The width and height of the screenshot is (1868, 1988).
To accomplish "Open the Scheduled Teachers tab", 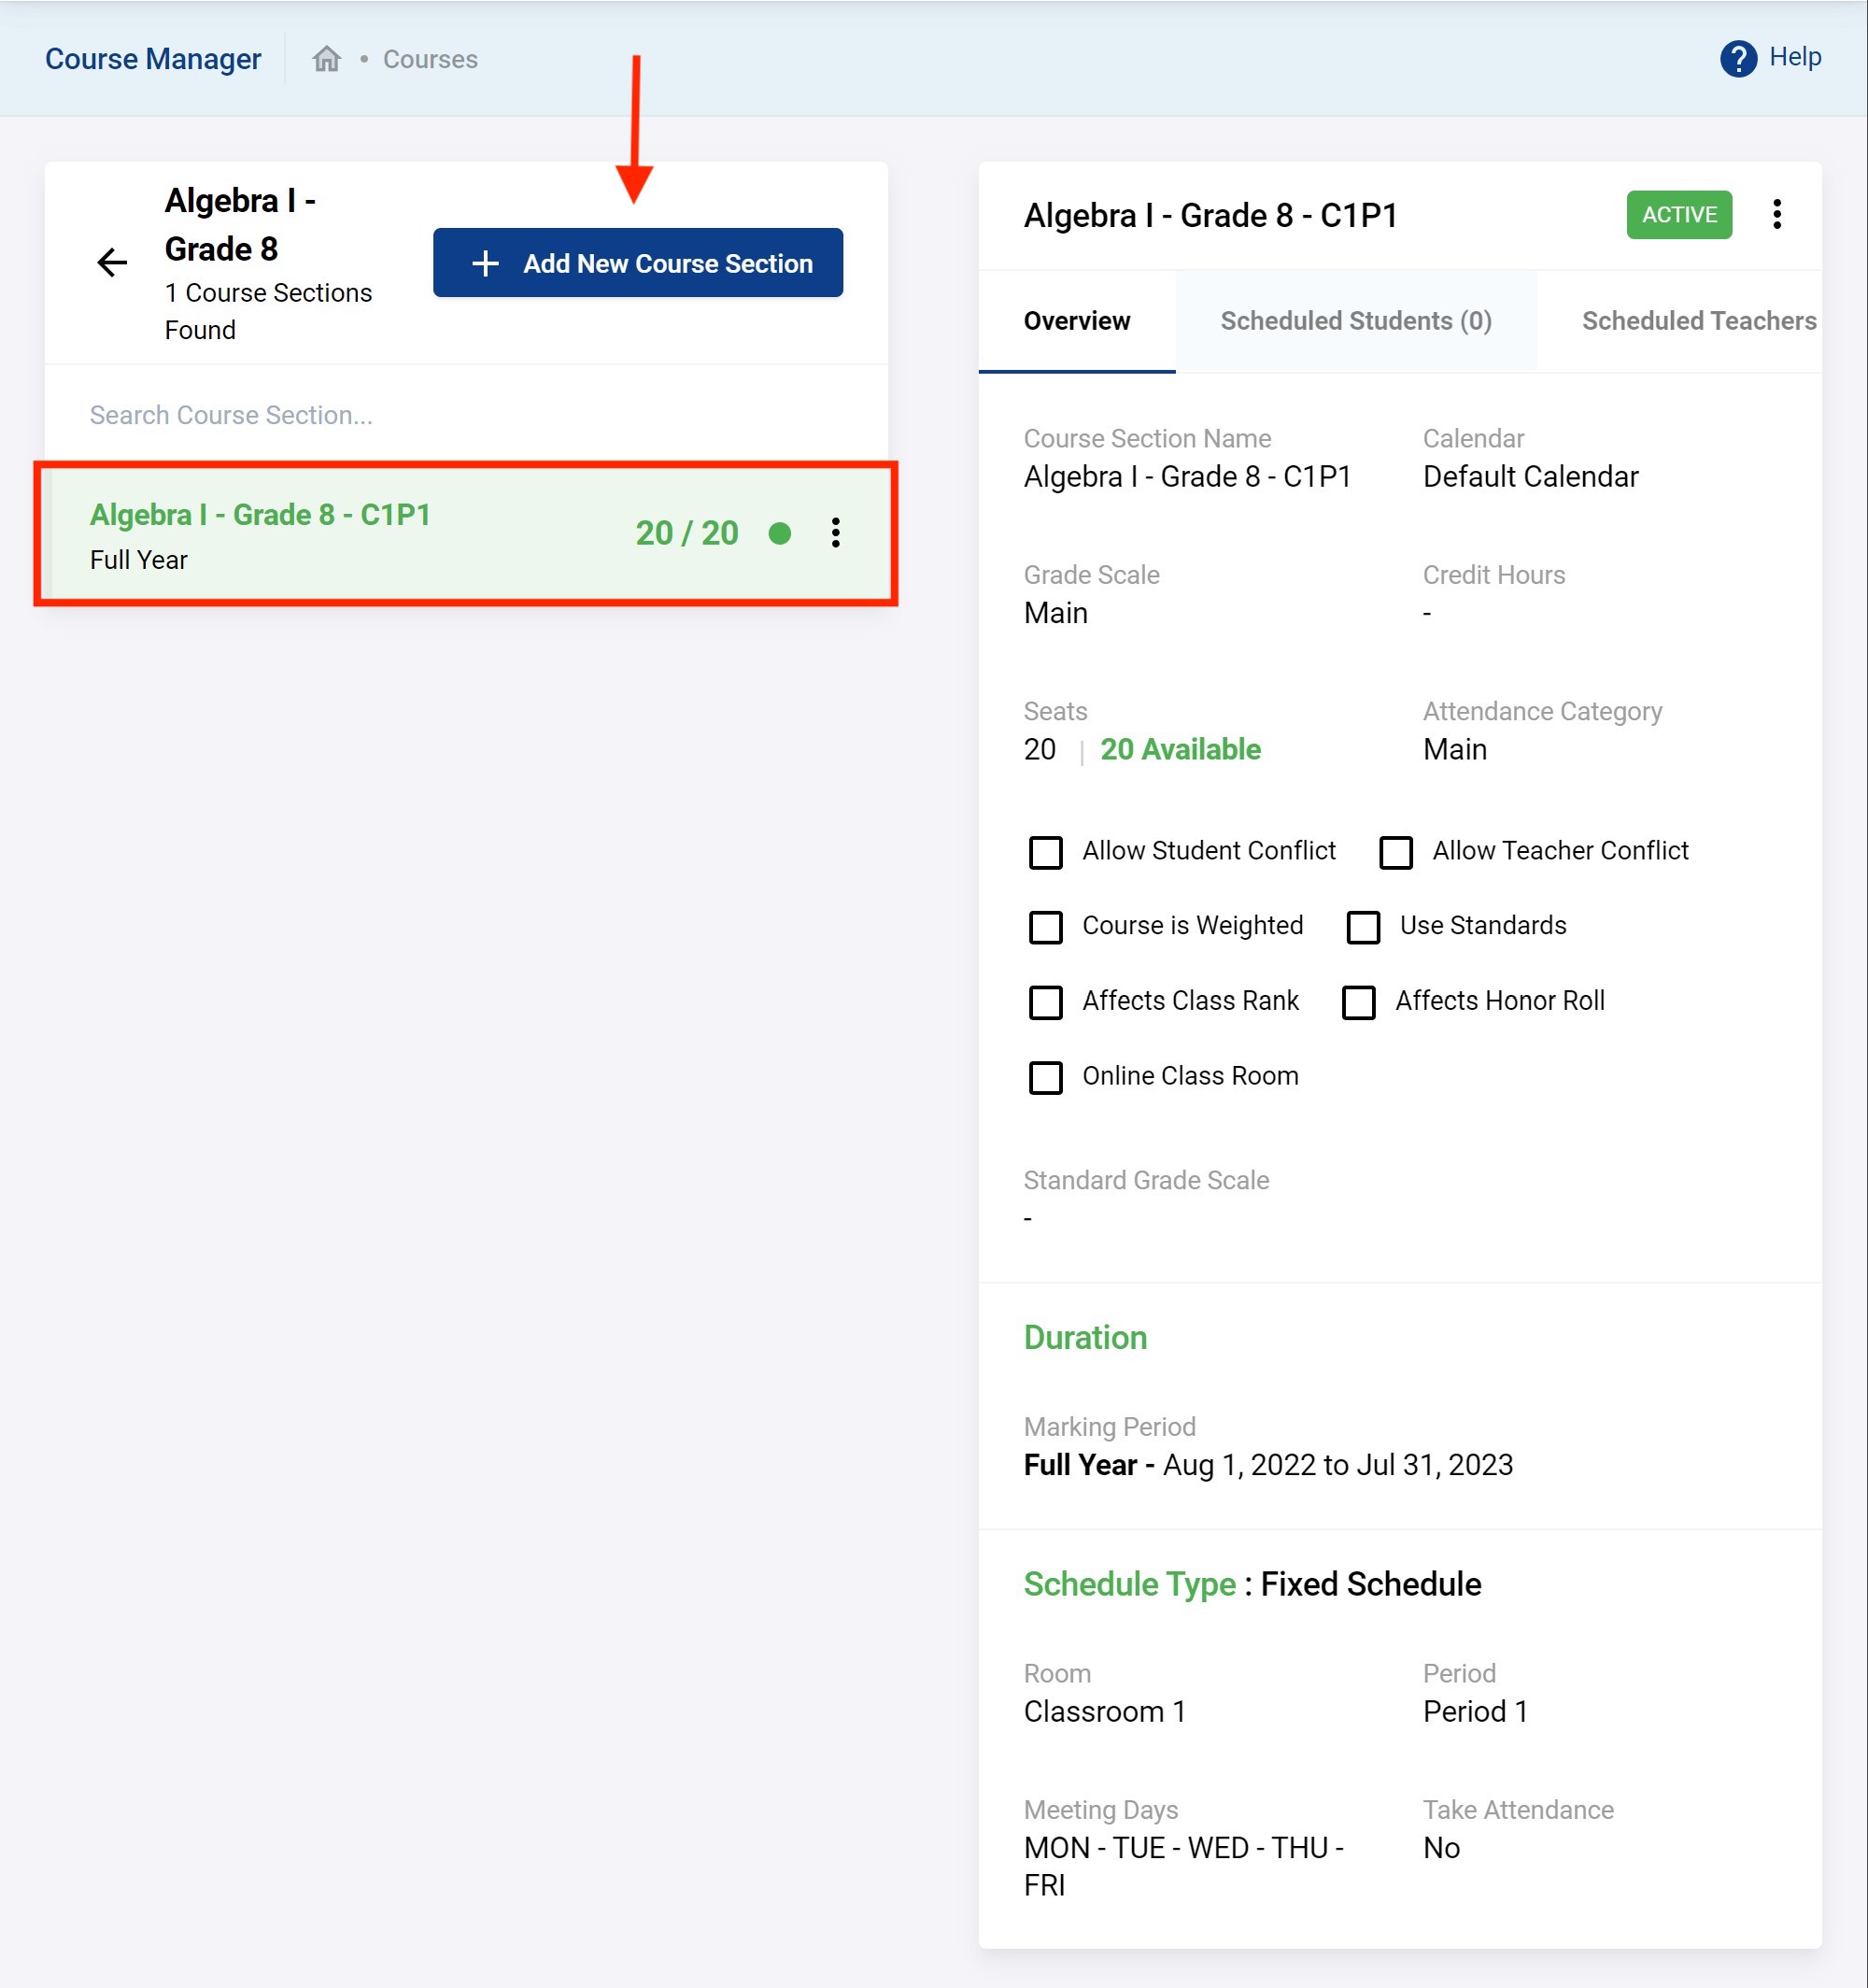I will (1697, 321).
